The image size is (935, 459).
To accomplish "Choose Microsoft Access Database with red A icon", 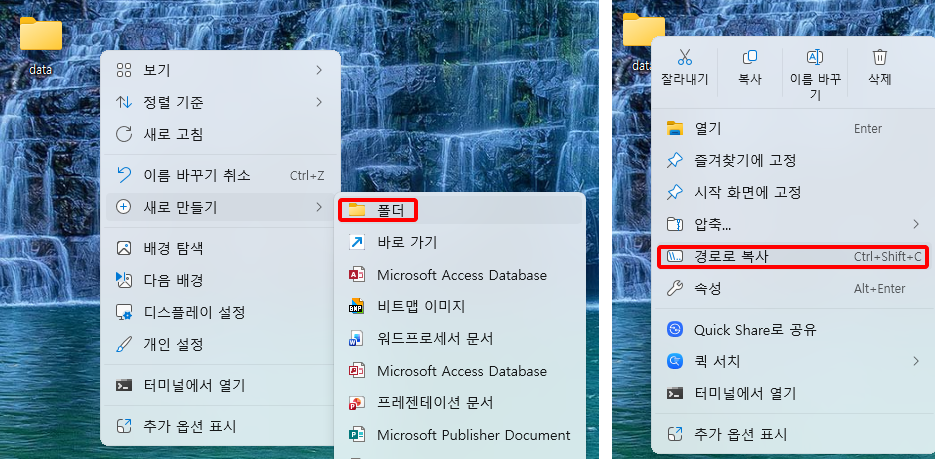I will click(x=460, y=275).
